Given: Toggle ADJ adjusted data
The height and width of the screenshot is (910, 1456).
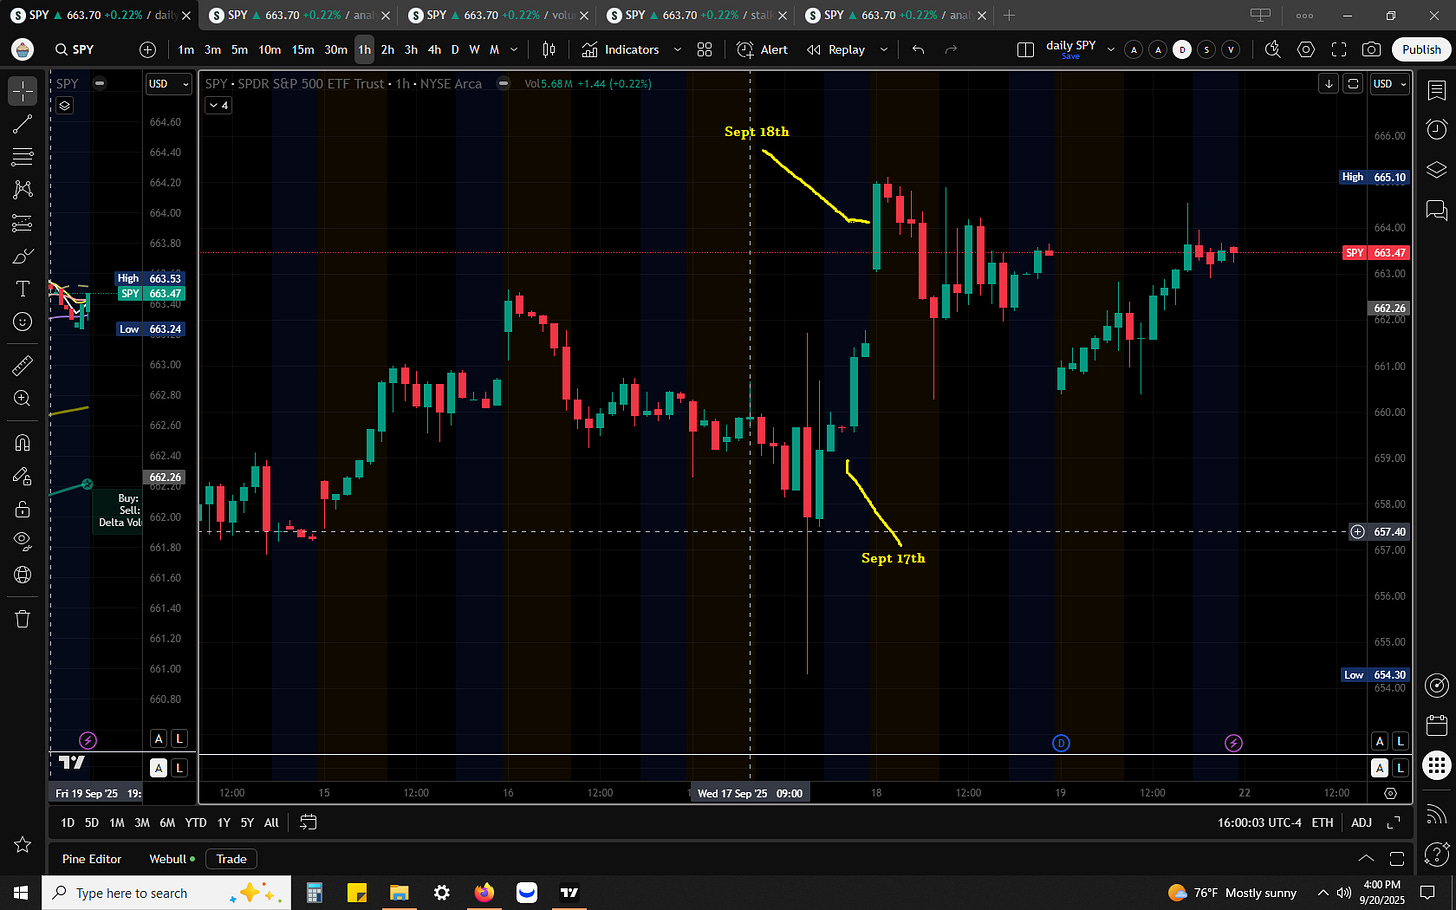Looking at the screenshot, I should pyautogui.click(x=1361, y=822).
